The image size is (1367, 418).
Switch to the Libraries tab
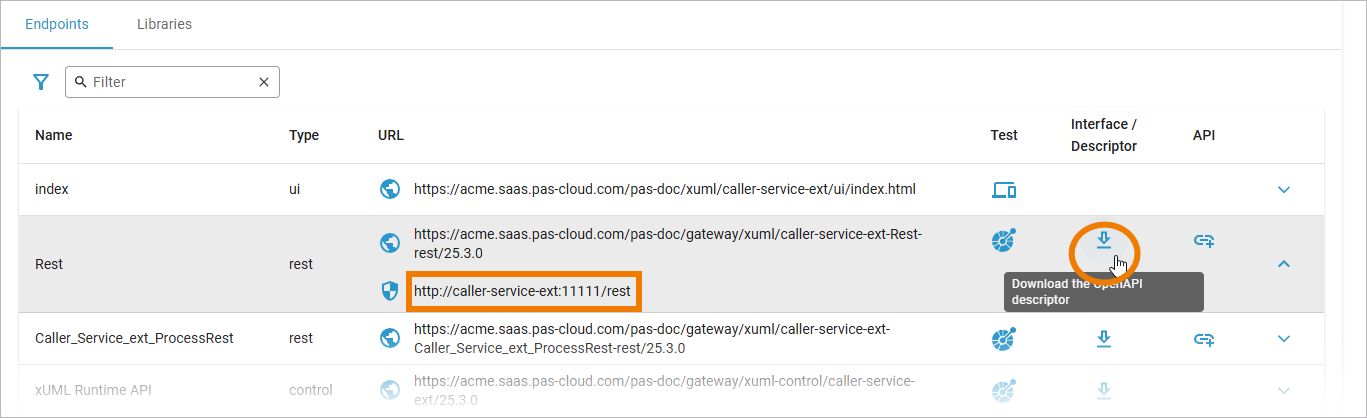(x=164, y=24)
